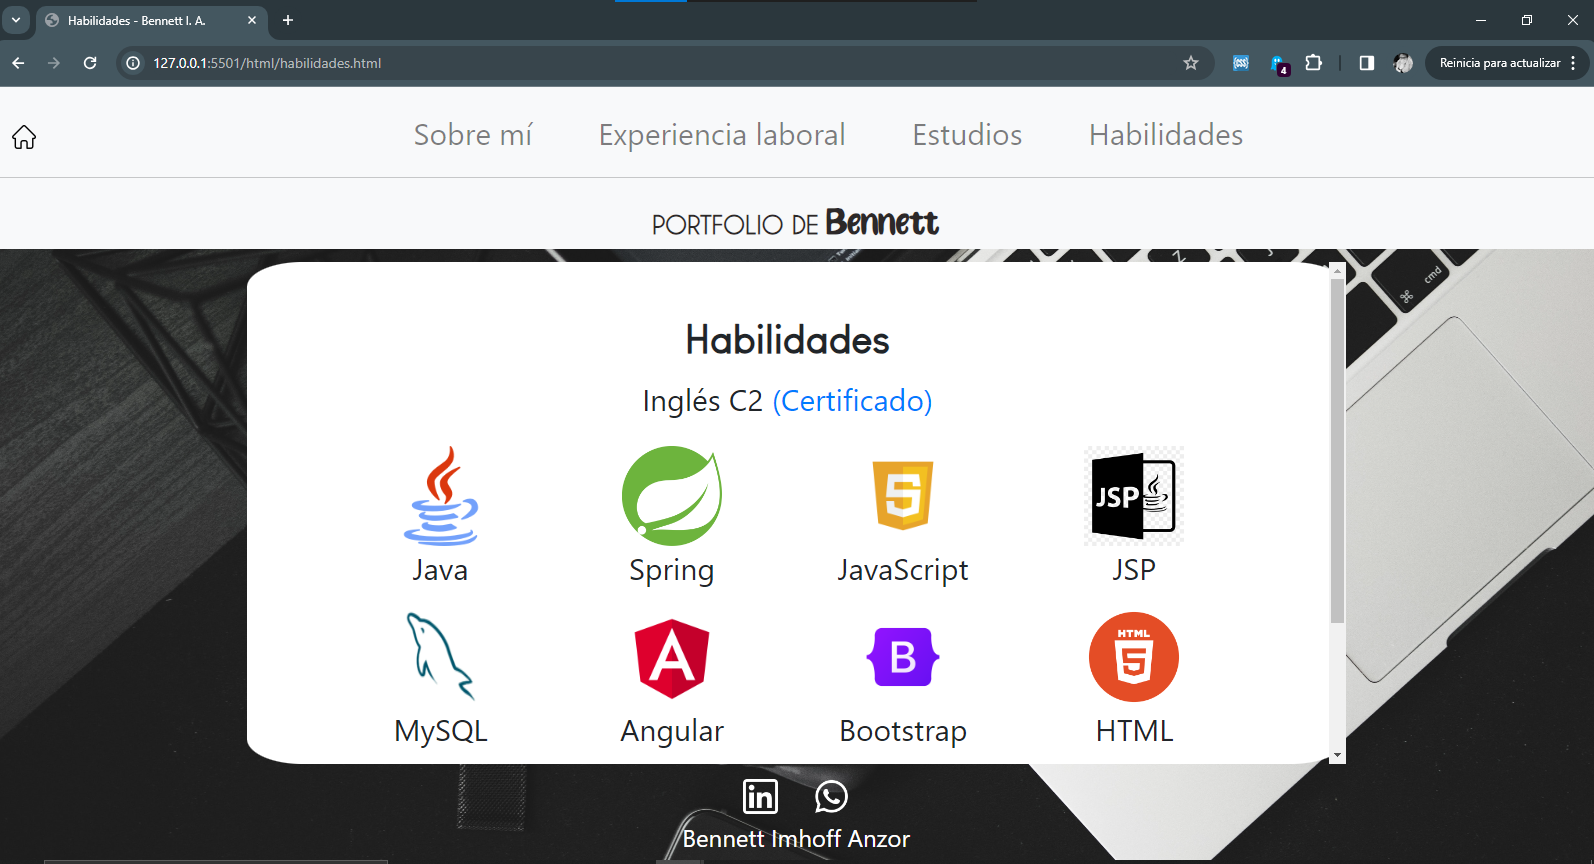Open the Certificado link
The width and height of the screenshot is (1594, 864).
pos(852,401)
